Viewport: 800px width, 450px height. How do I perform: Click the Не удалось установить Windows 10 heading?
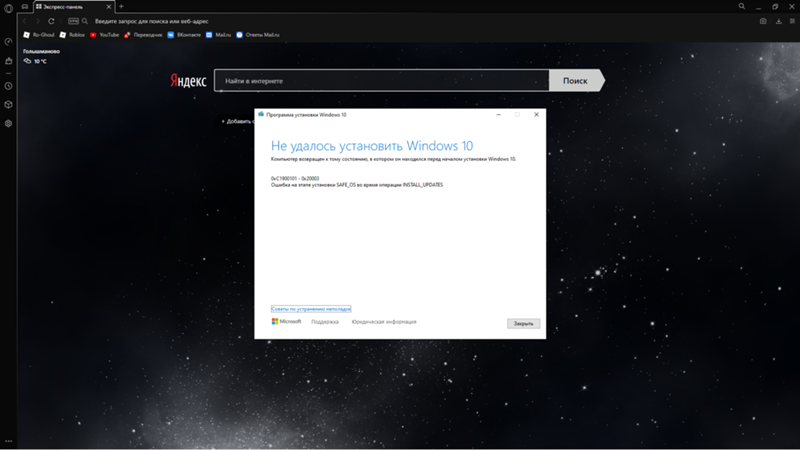tap(372, 146)
